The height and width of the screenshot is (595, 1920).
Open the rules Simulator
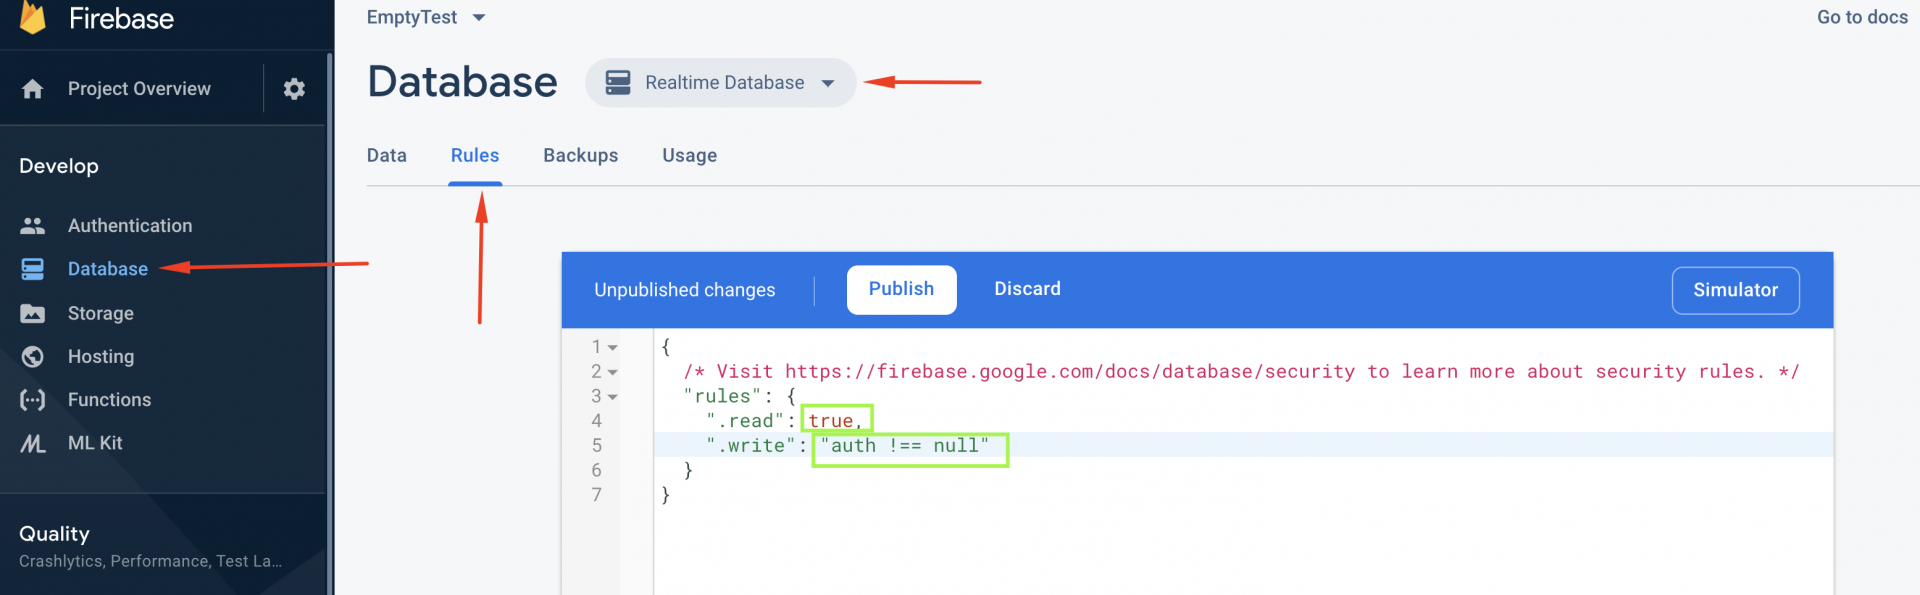click(x=1735, y=290)
